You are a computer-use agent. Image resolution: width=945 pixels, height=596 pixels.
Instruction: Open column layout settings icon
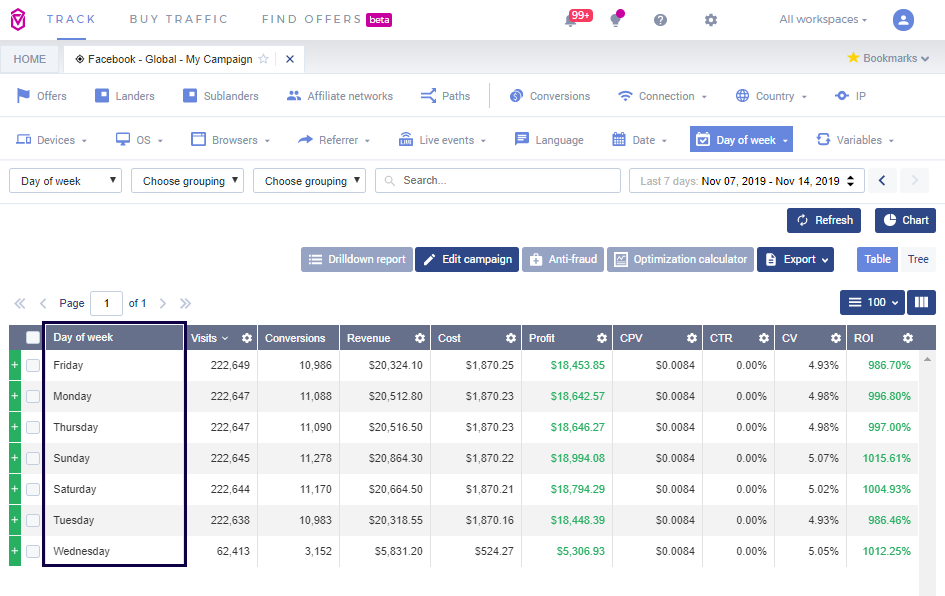pyautogui.click(x=921, y=302)
